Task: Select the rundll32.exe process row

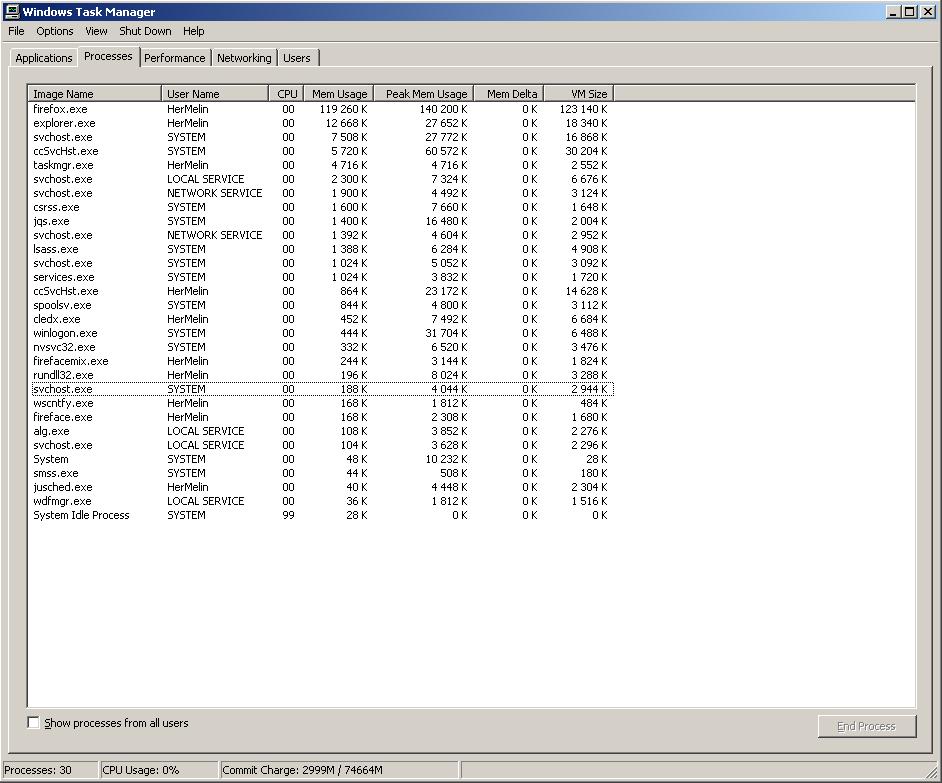Action: coord(322,375)
